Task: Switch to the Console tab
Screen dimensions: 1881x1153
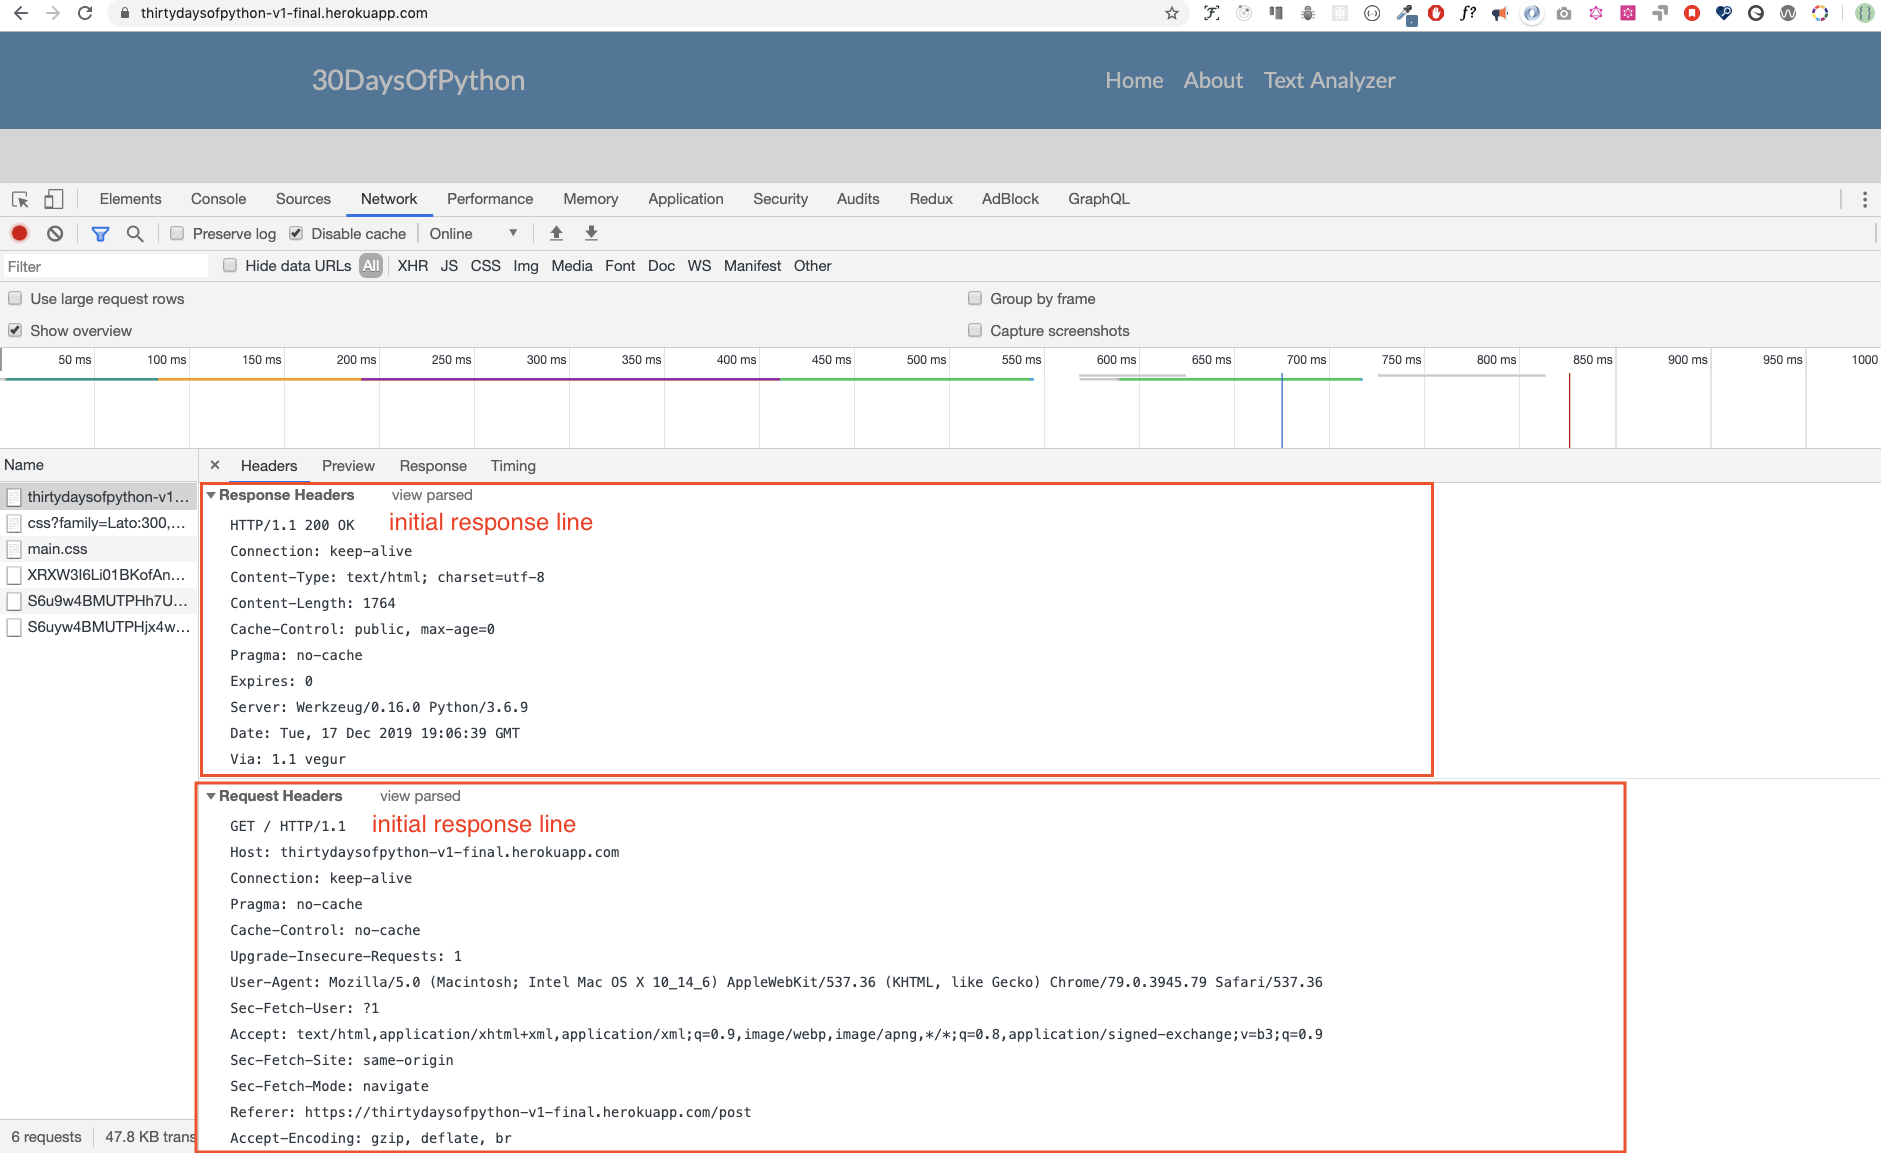Action: pyautogui.click(x=218, y=199)
